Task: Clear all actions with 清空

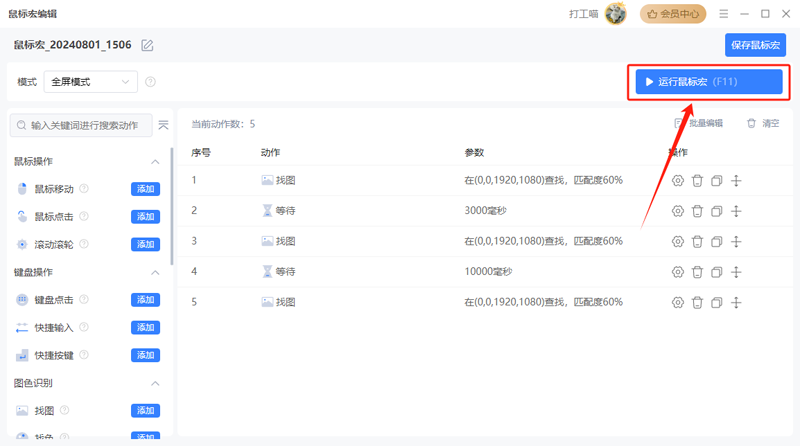Action: tap(763, 123)
